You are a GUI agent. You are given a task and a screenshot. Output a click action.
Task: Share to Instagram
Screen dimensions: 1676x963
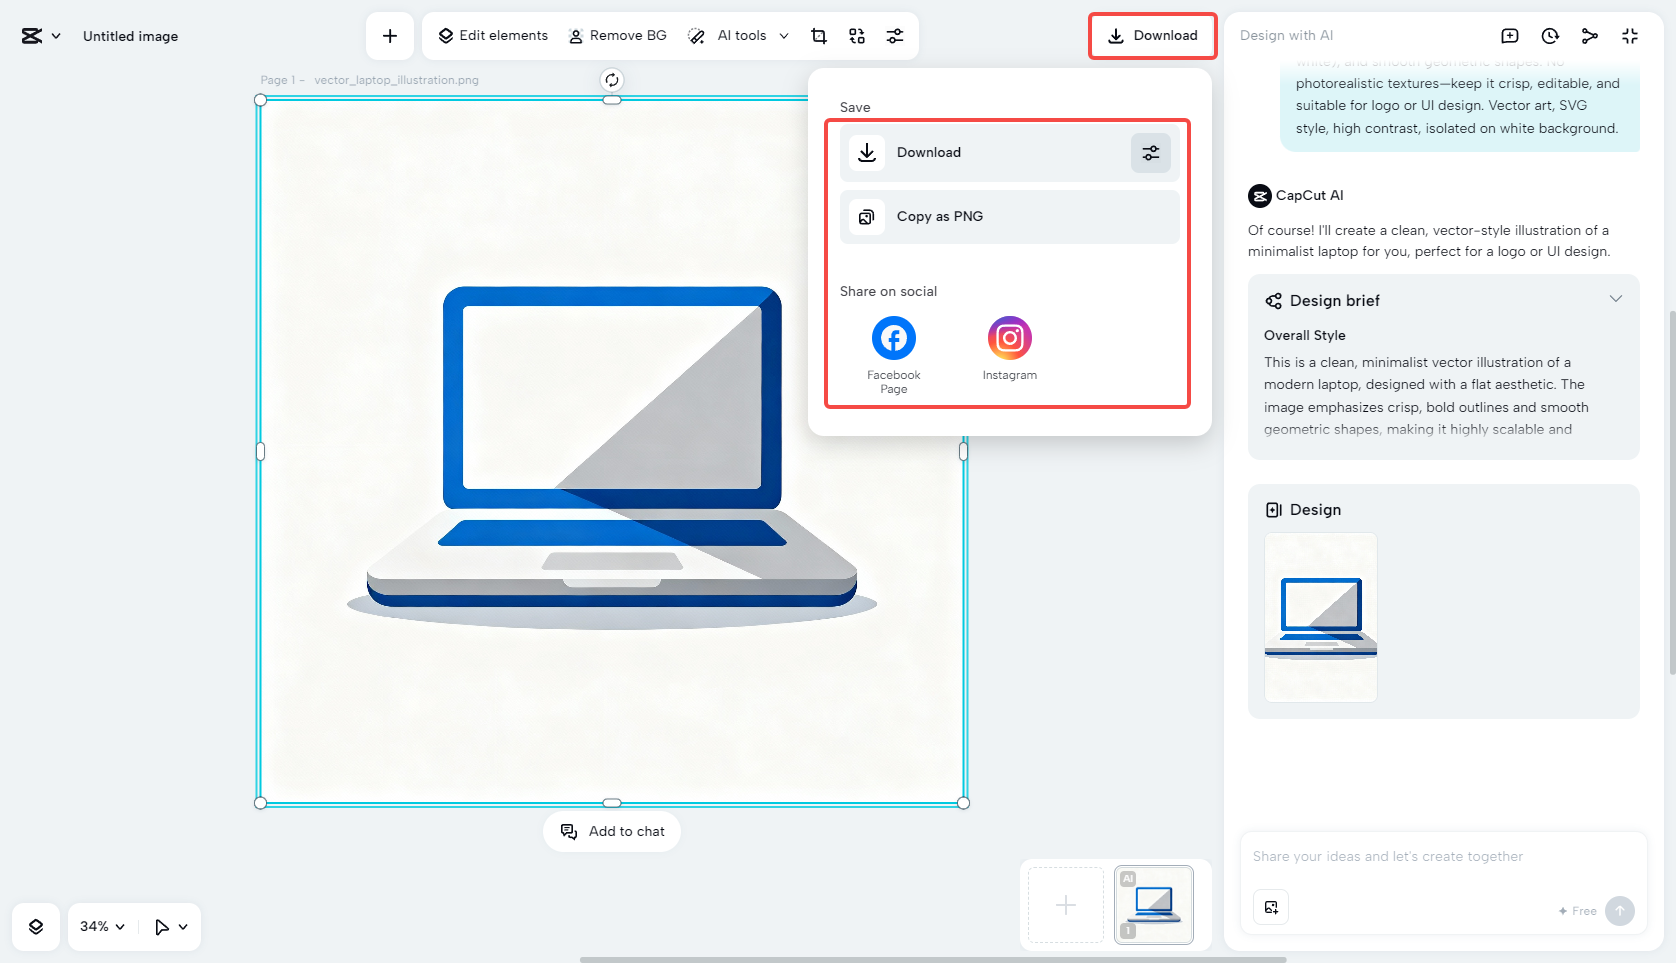coord(1009,339)
